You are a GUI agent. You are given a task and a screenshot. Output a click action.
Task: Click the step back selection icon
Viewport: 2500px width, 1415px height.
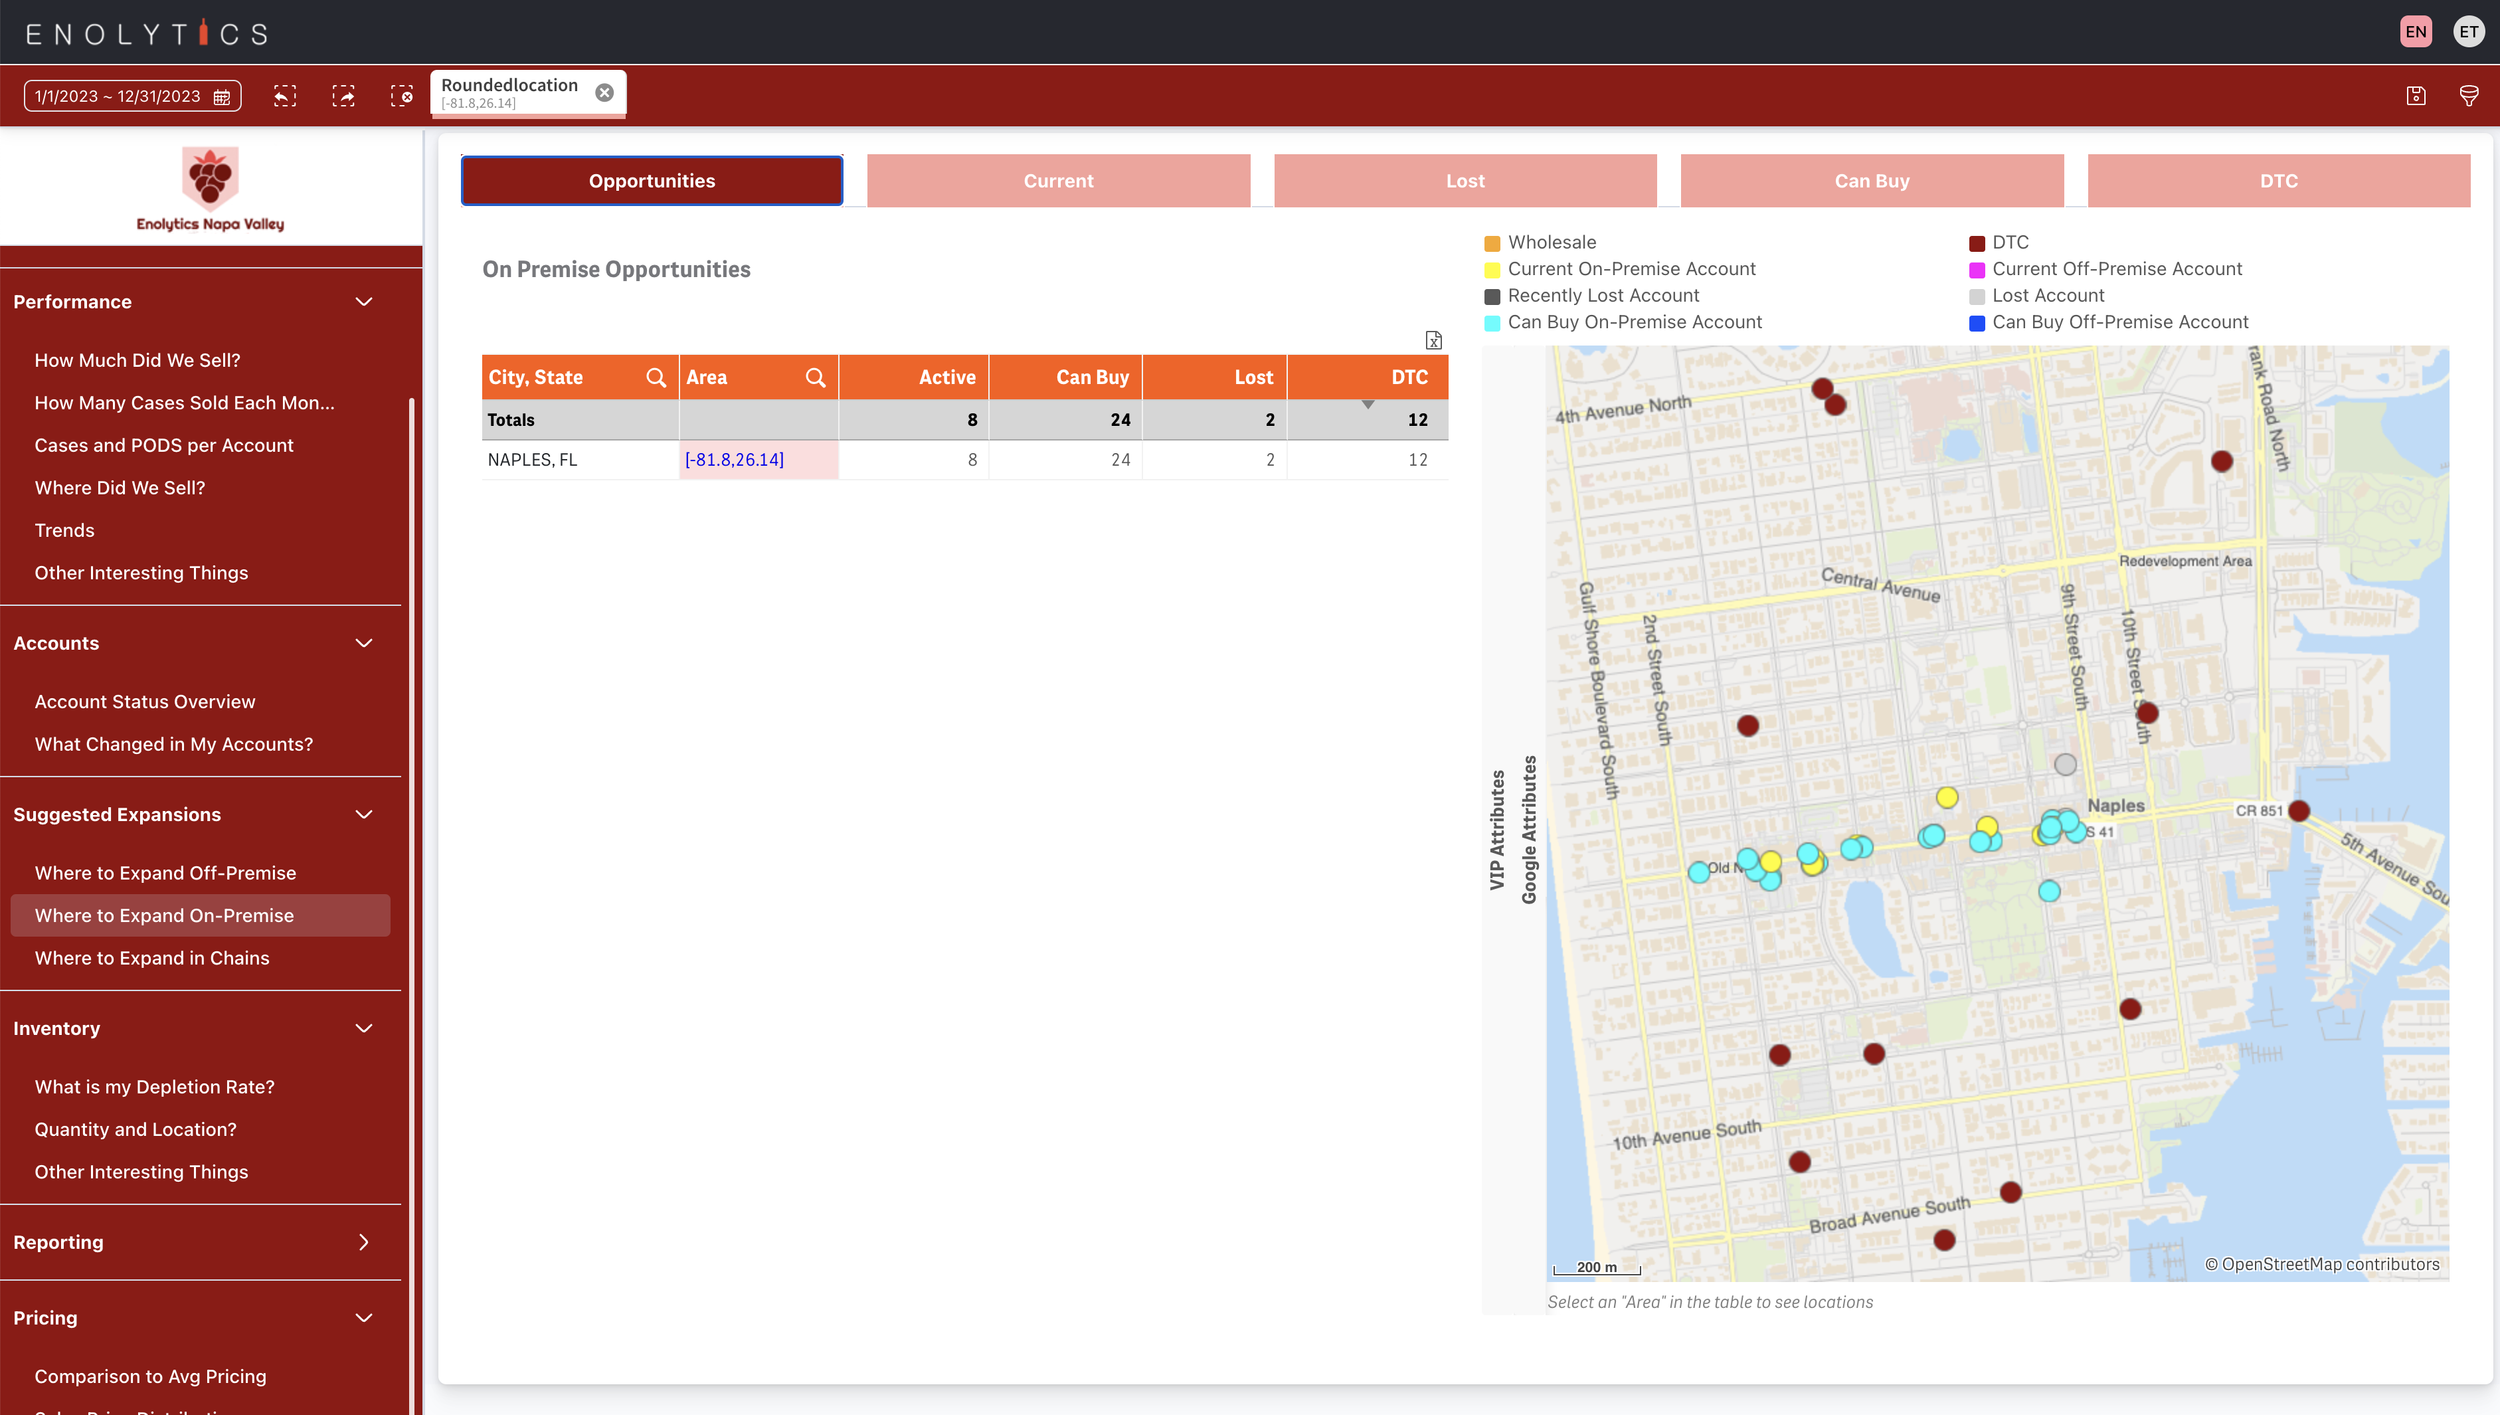285,96
